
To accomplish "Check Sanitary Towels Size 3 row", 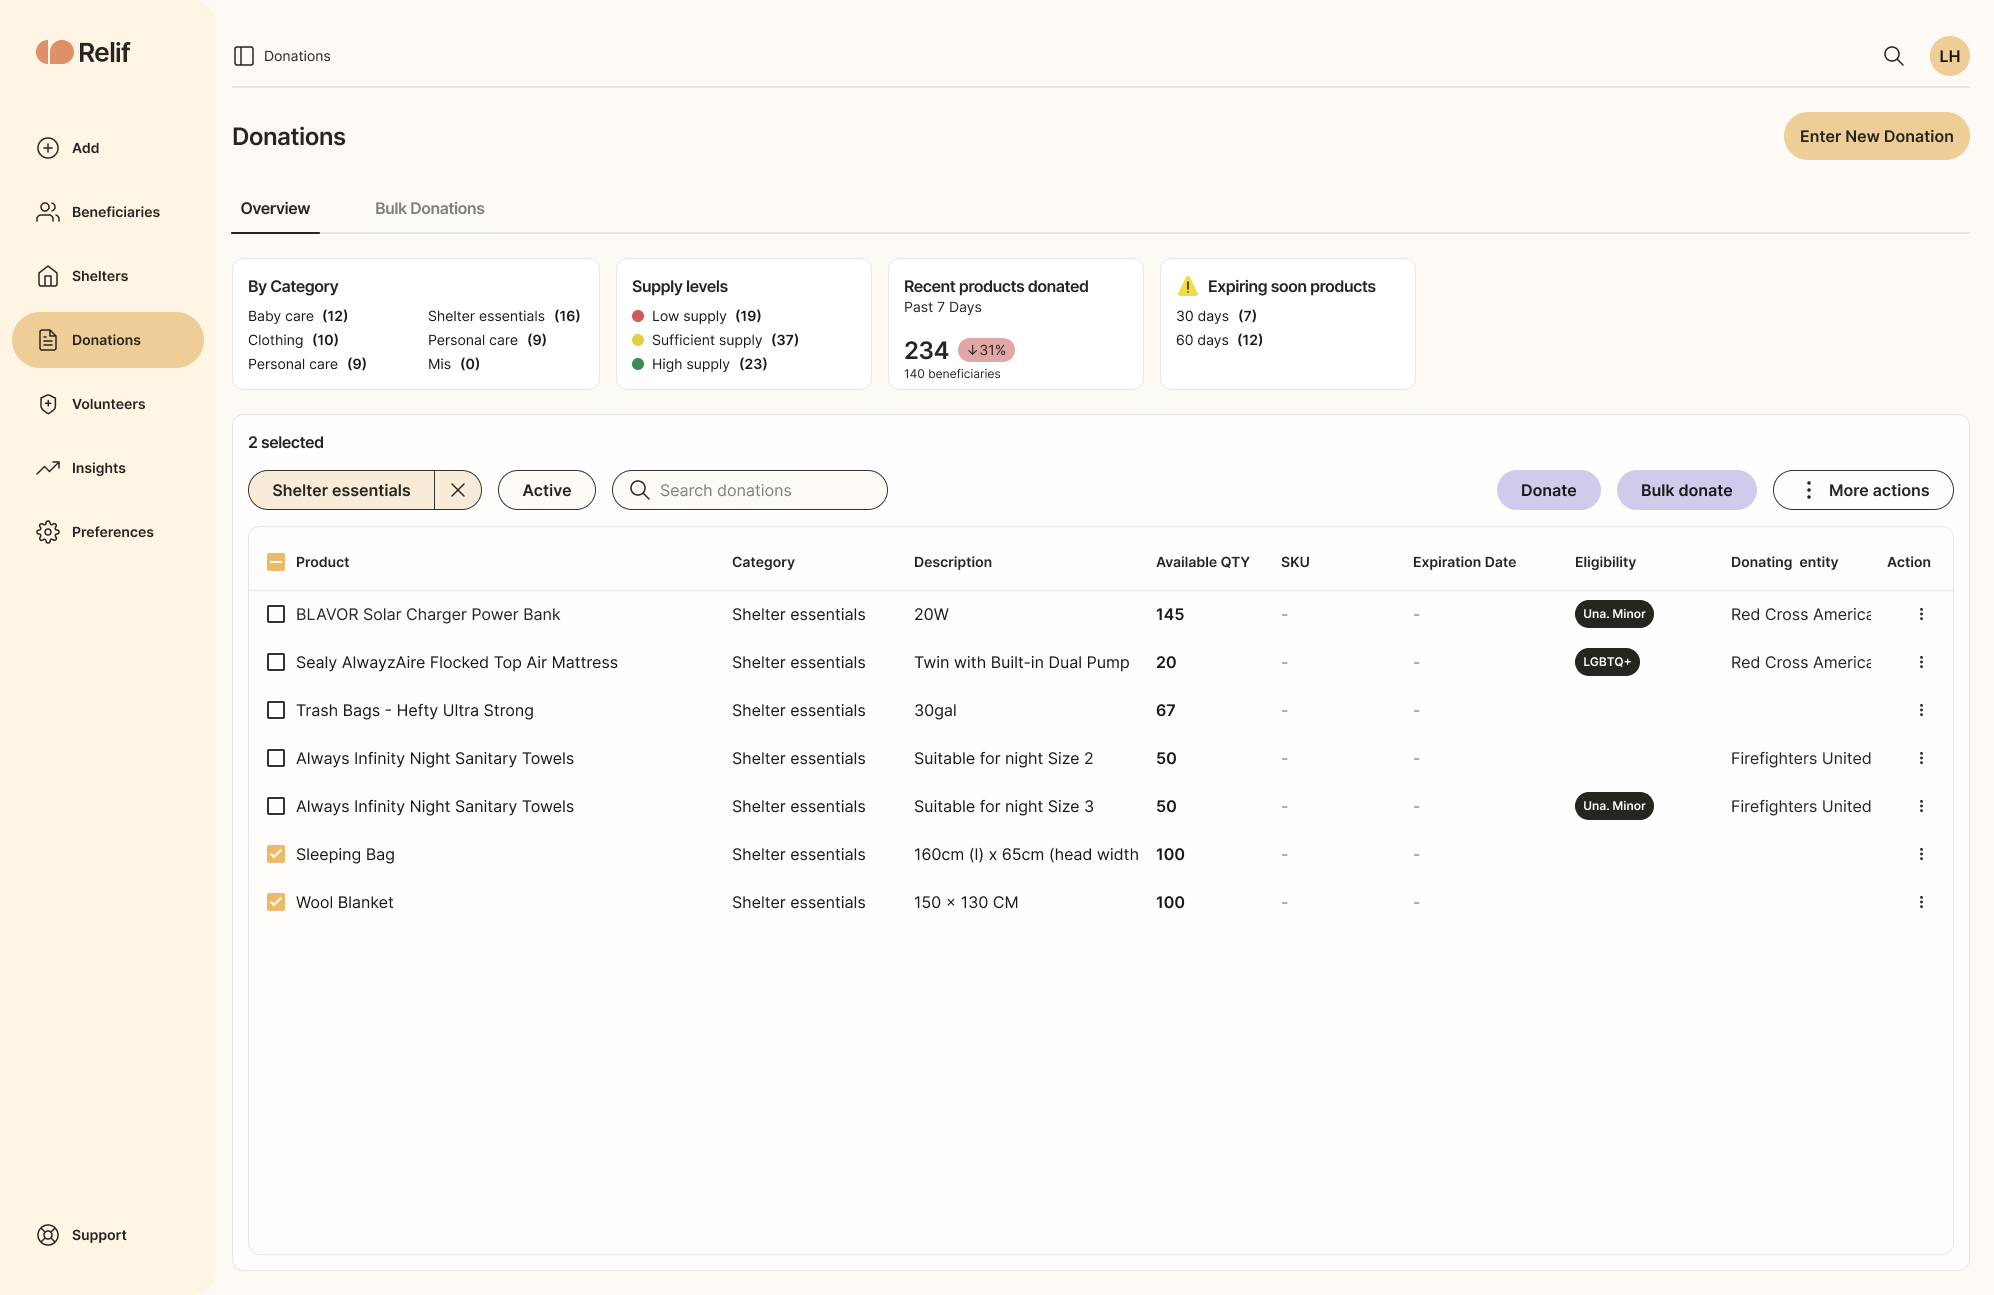I will point(276,806).
